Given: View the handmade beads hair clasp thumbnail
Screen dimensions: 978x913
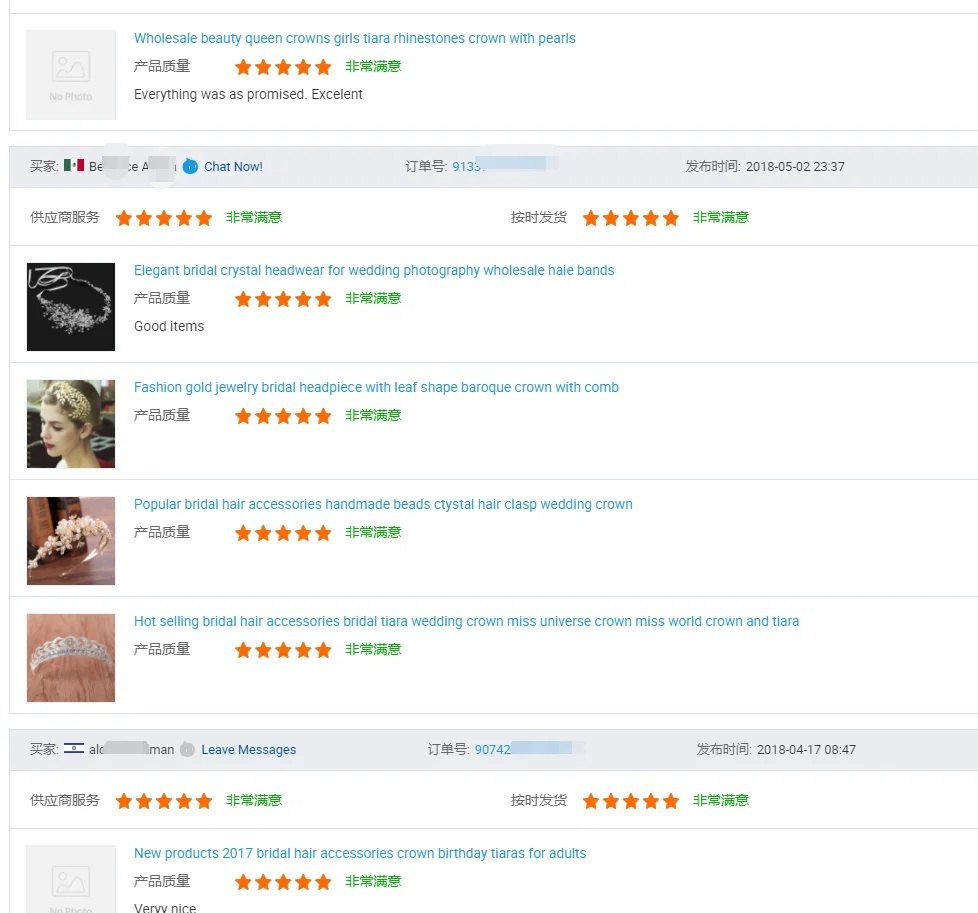Looking at the screenshot, I should pyautogui.click(x=70, y=541).
